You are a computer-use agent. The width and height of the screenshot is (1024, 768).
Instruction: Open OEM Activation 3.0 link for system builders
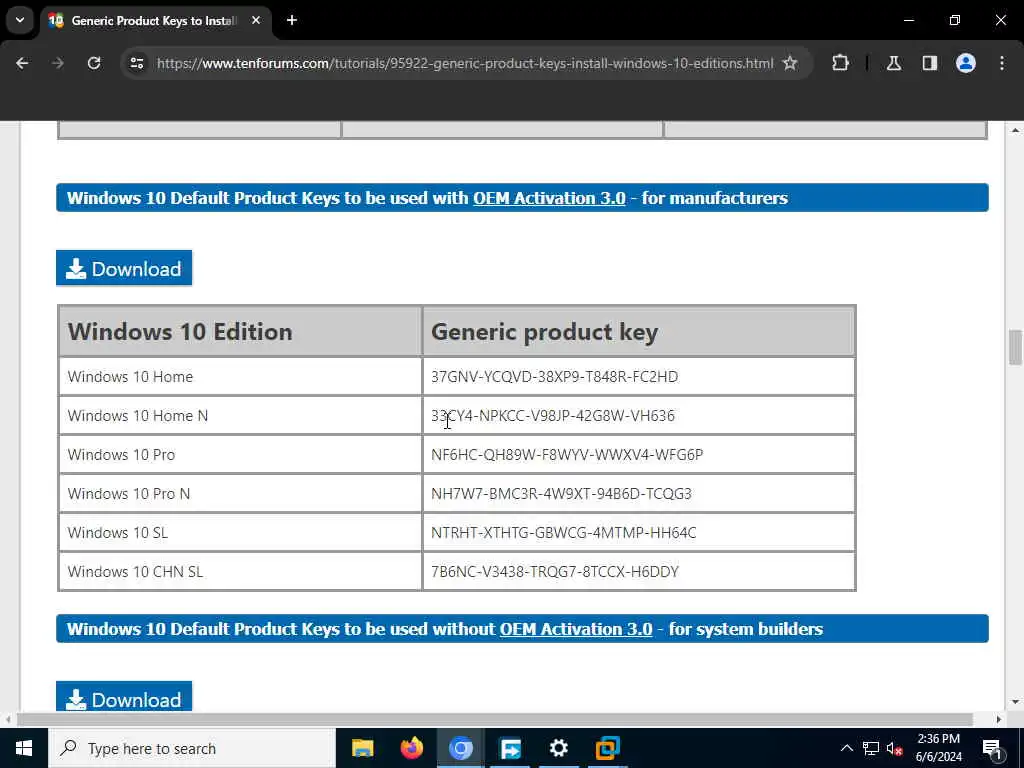pyautogui.click(x=576, y=629)
